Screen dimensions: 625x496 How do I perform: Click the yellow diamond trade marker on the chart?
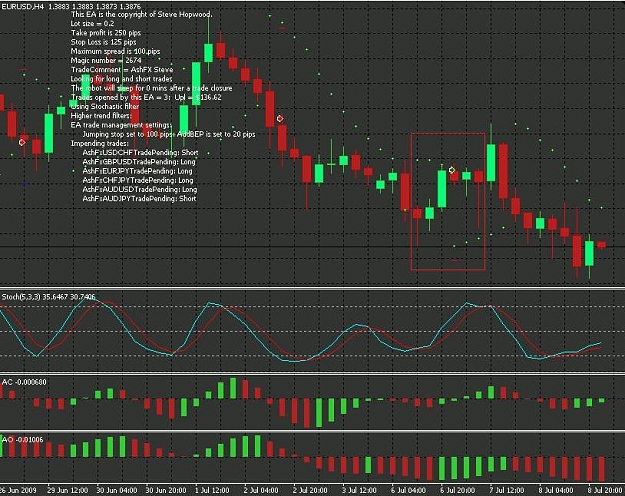(452, 170)
